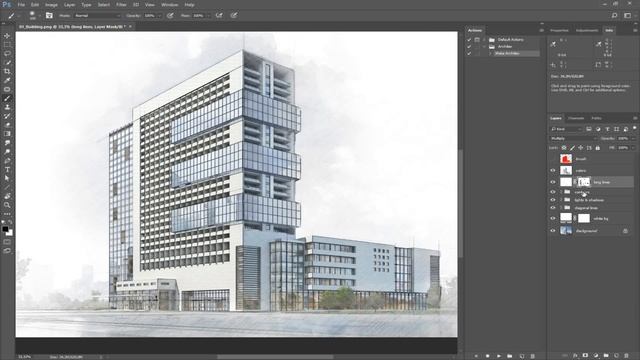This screenshot has width=640, height=360.
Task: Click the white bg layer mask thumbnail
Action: point(584,218)
